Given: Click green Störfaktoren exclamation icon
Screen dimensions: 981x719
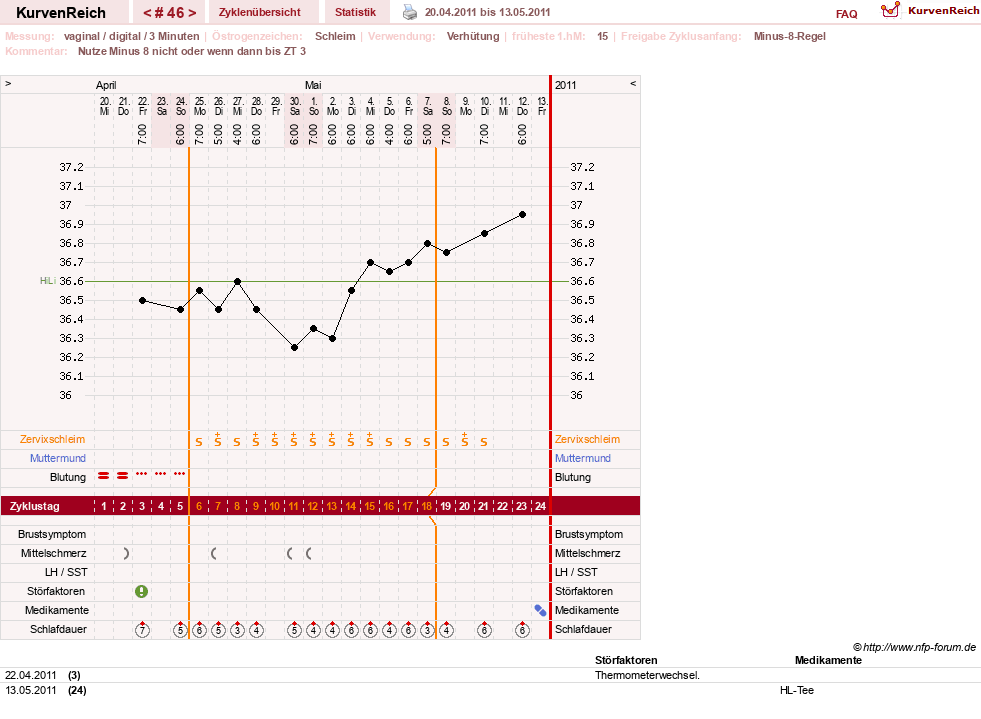Looking at the screenshot, I should coord(141,591).
